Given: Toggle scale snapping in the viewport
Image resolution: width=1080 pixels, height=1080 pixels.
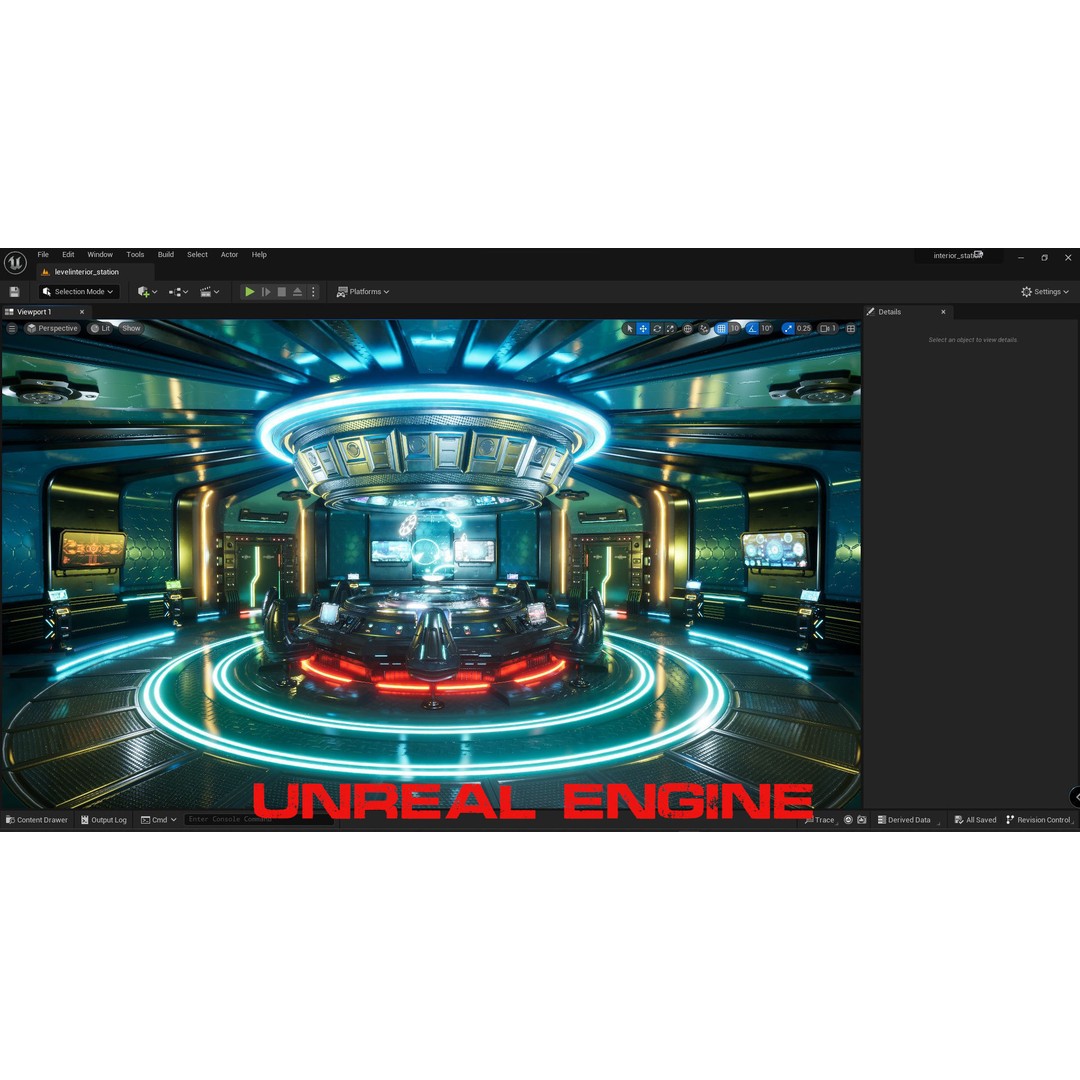Looking at the screenshot, I should tap(788, 329).
